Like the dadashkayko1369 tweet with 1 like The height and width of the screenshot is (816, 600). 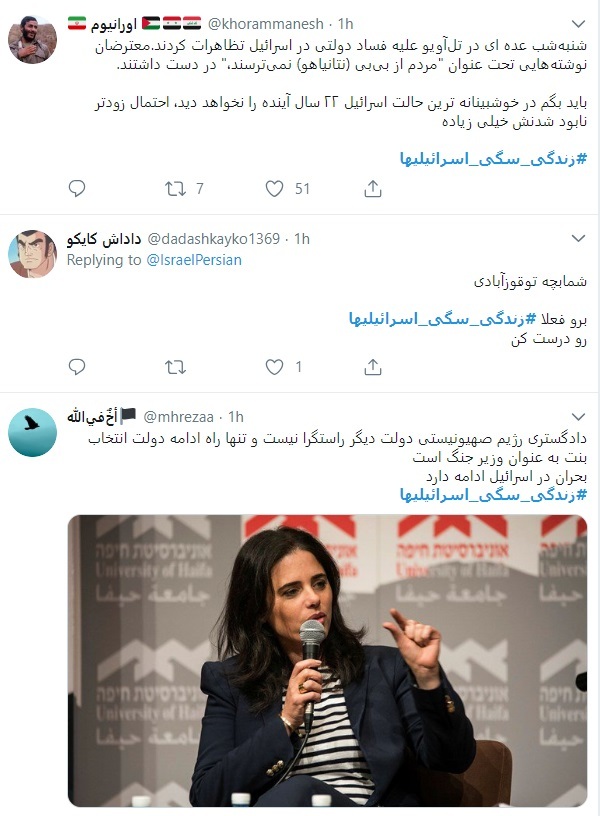click(x=274, y=367)
